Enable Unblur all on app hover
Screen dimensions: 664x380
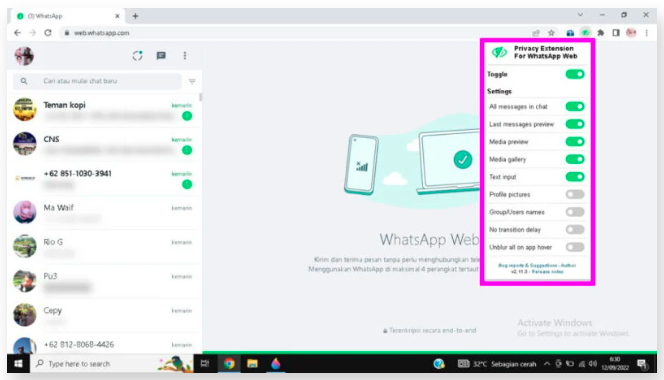[575, 247]
